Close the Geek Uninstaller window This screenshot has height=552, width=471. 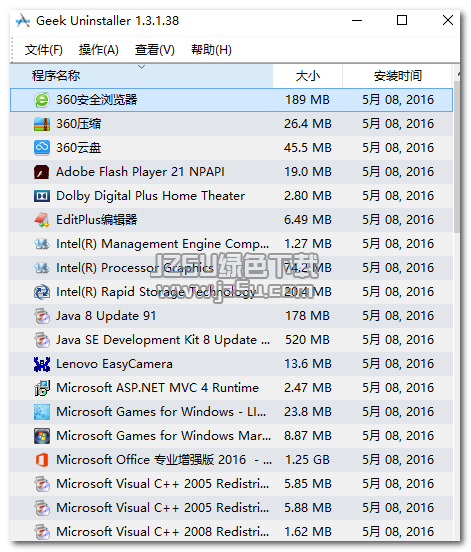(x=448, y=20)
